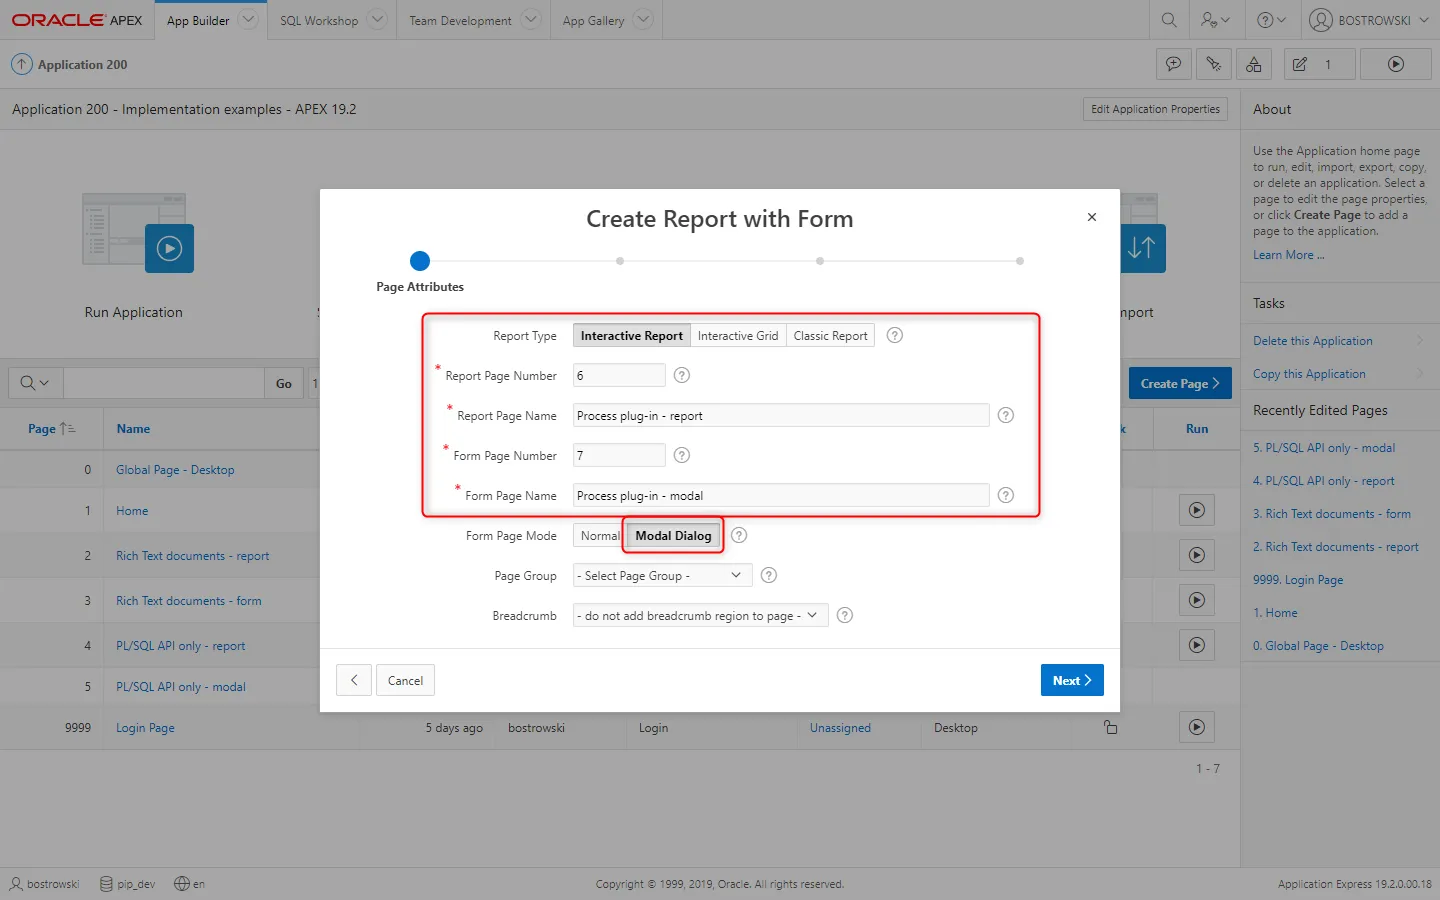Cancel the Create Report with Form wizard
1440x900 pixels.
(x=405, y=680)
